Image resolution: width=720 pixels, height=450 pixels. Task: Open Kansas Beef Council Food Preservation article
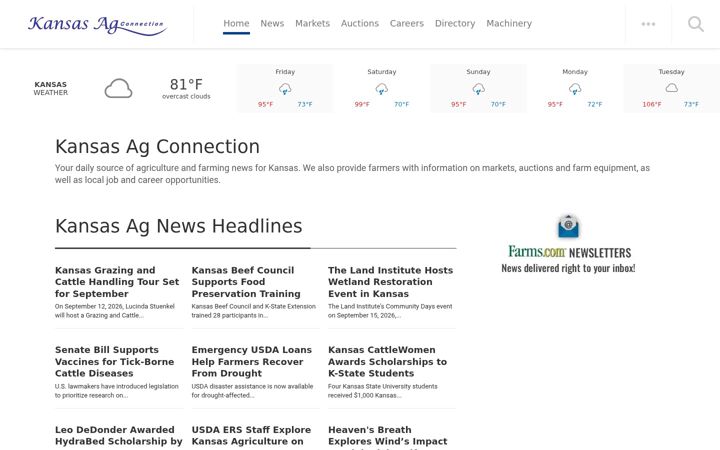coord(246,282)
